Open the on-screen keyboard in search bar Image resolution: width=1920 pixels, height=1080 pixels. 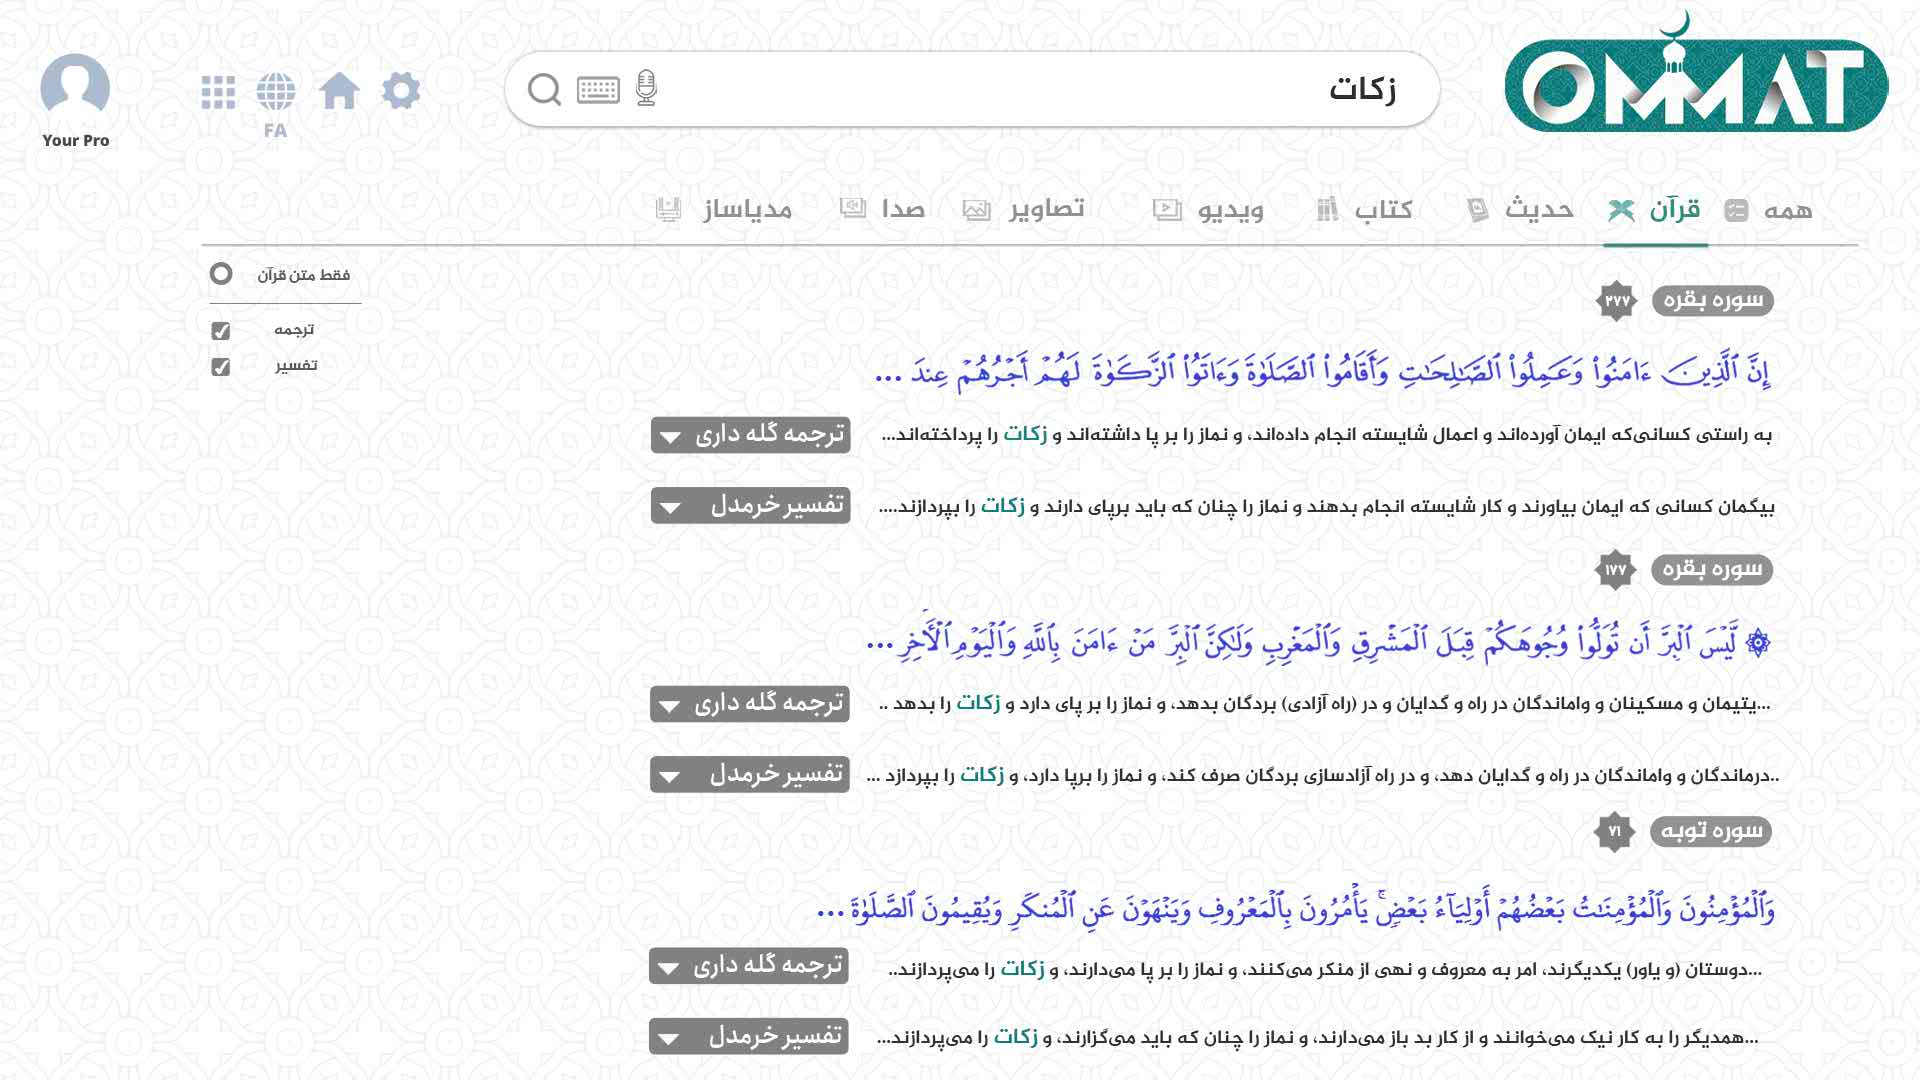598,89
